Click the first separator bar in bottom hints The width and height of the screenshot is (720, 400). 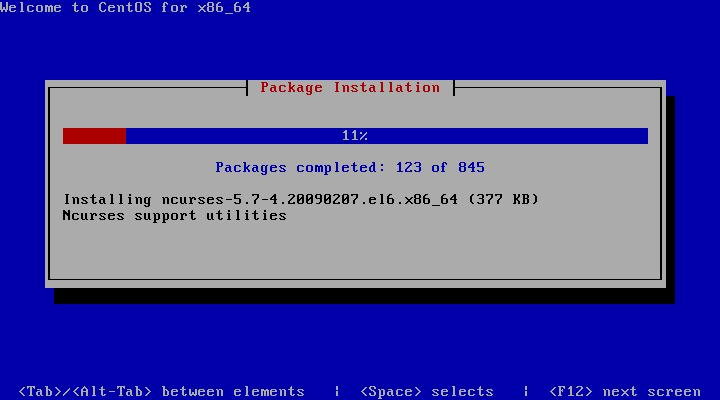[x=337, y=391]
